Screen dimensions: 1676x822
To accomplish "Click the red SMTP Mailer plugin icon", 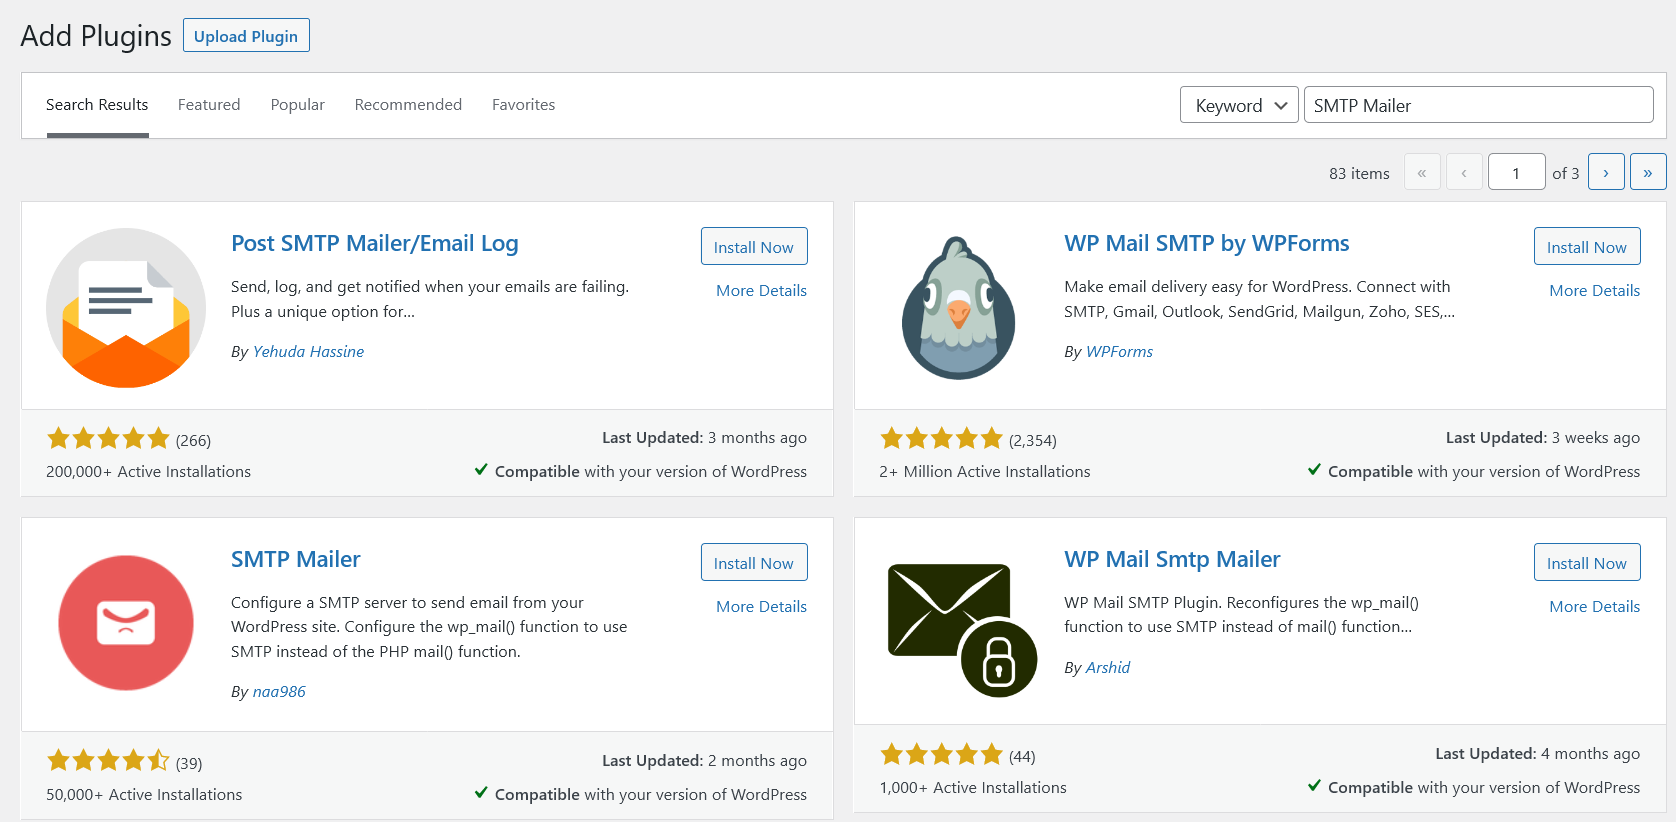I will tap(126, 623).
